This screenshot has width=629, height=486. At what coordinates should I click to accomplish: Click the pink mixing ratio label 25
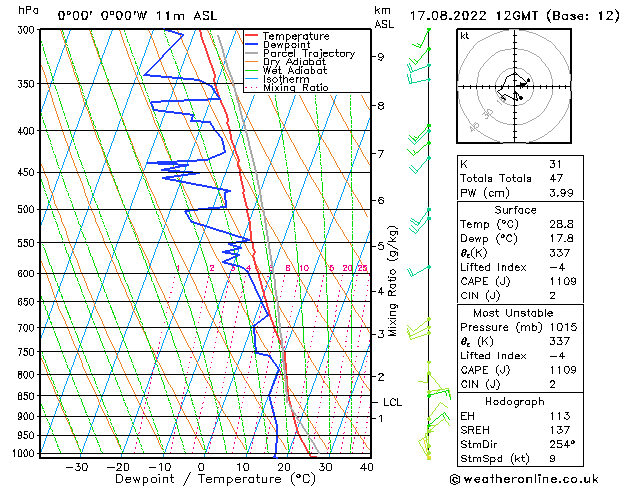(363, 268)
